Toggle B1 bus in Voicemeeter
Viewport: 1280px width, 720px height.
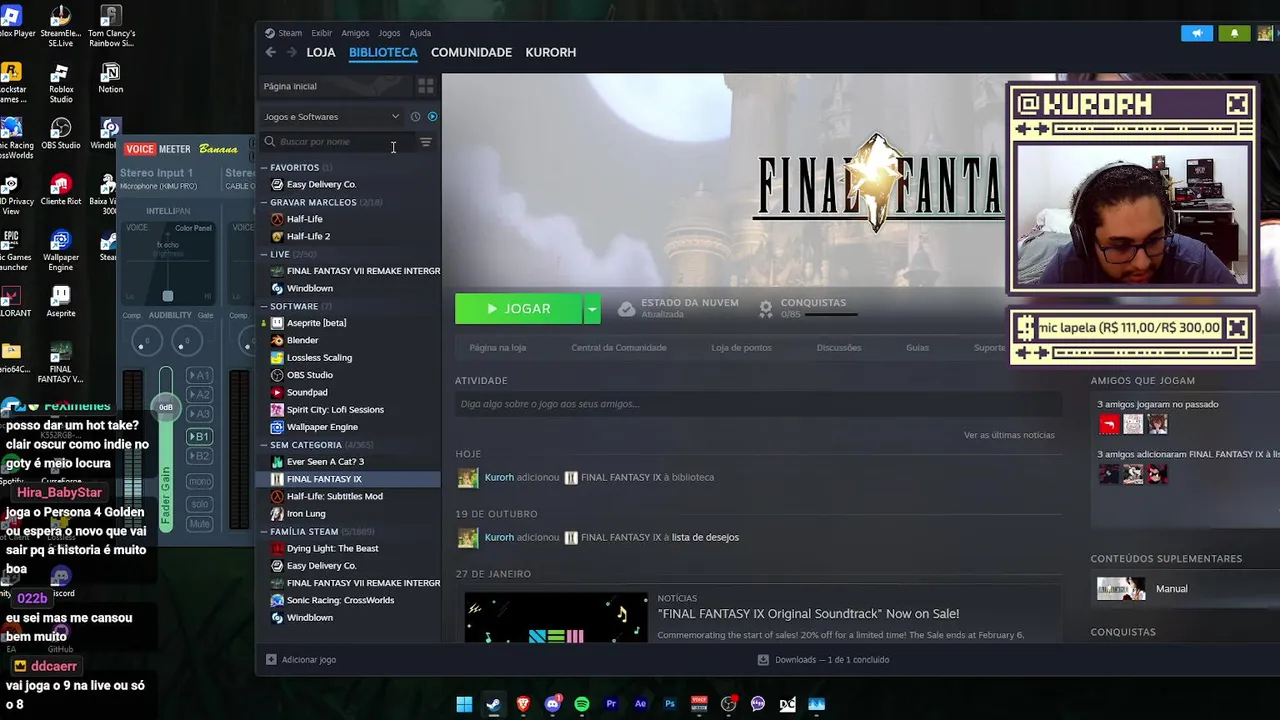200,437
